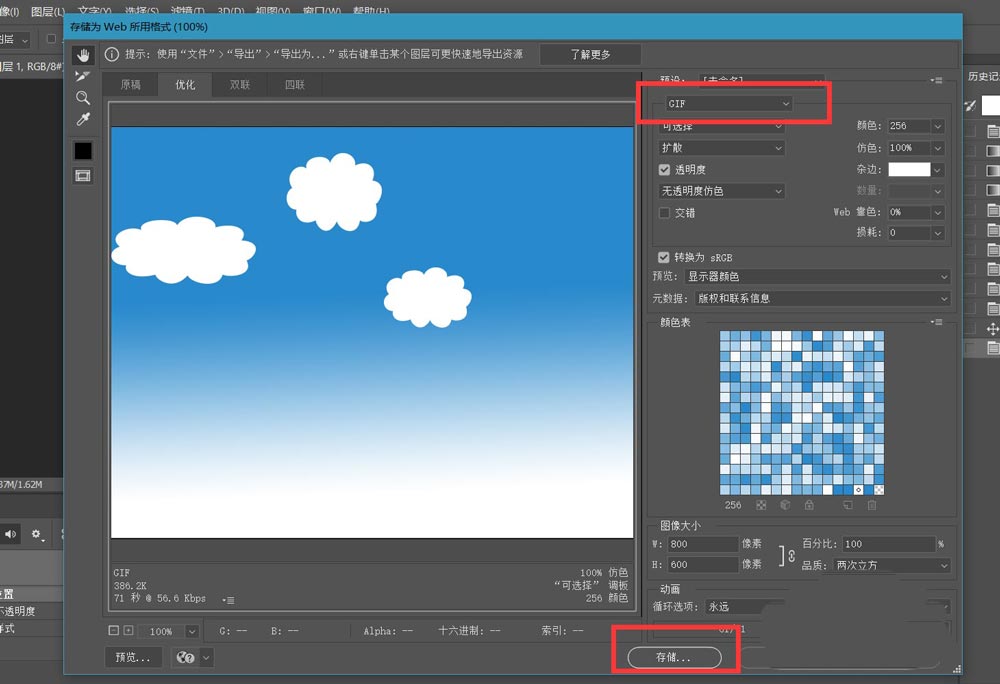Viewport: 1000px width, 684px height.
Task: Select the Hand tool in the dialog toolbar
Action: tap(83, 54)
